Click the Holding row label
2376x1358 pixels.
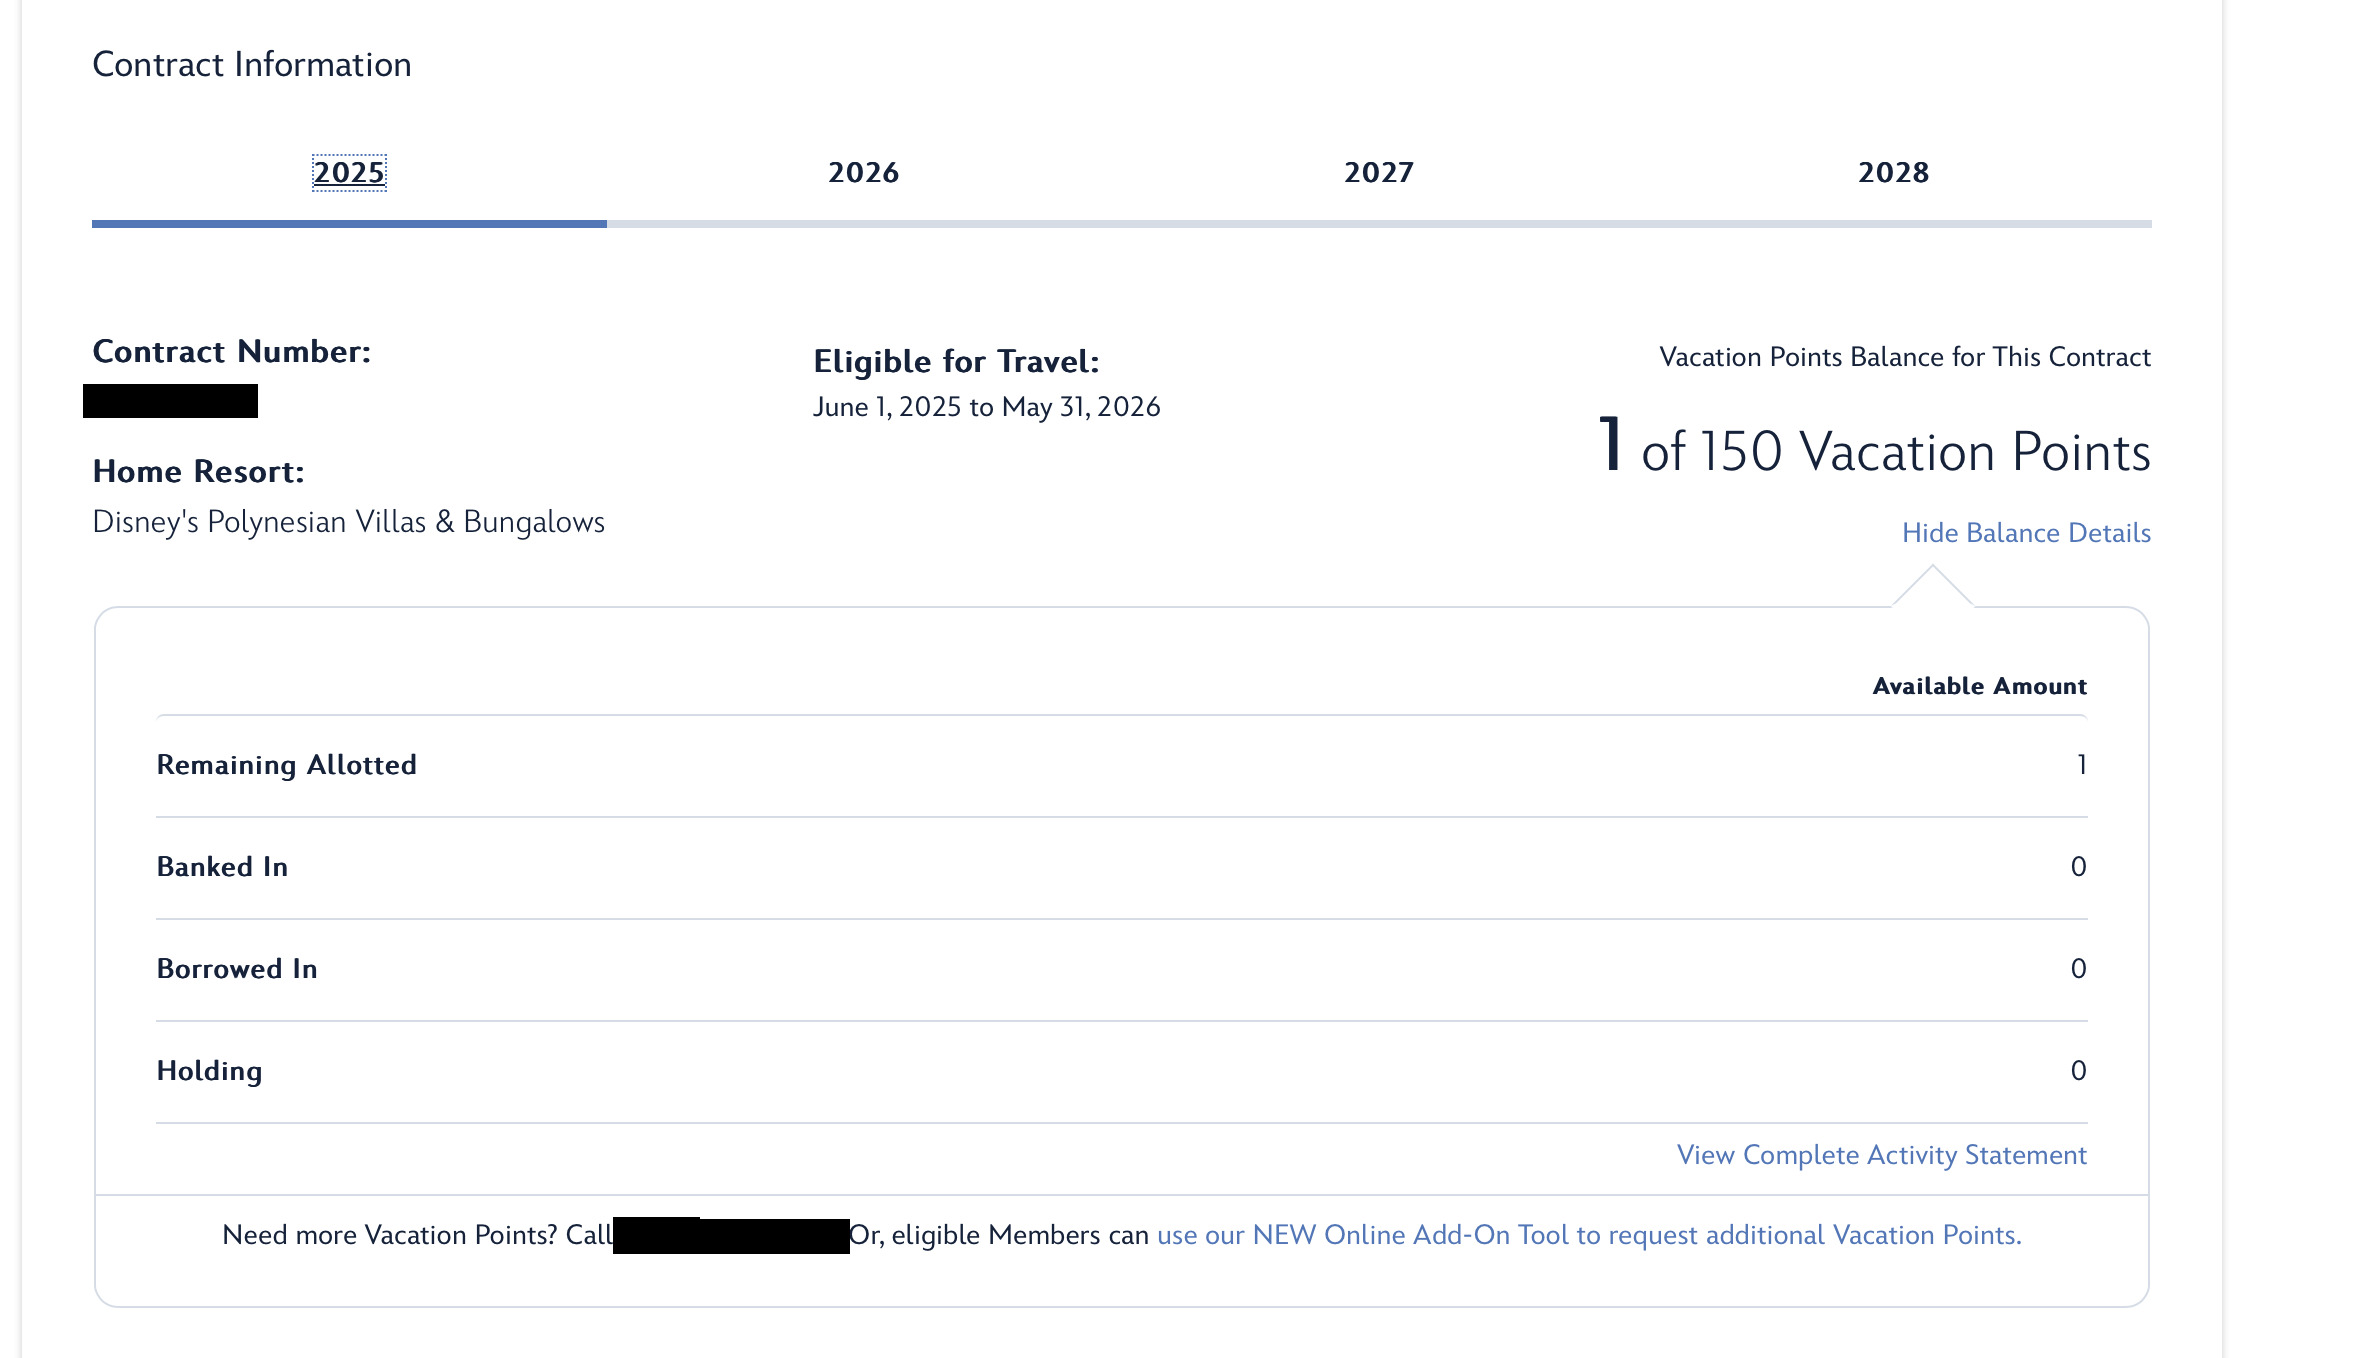209,1071
